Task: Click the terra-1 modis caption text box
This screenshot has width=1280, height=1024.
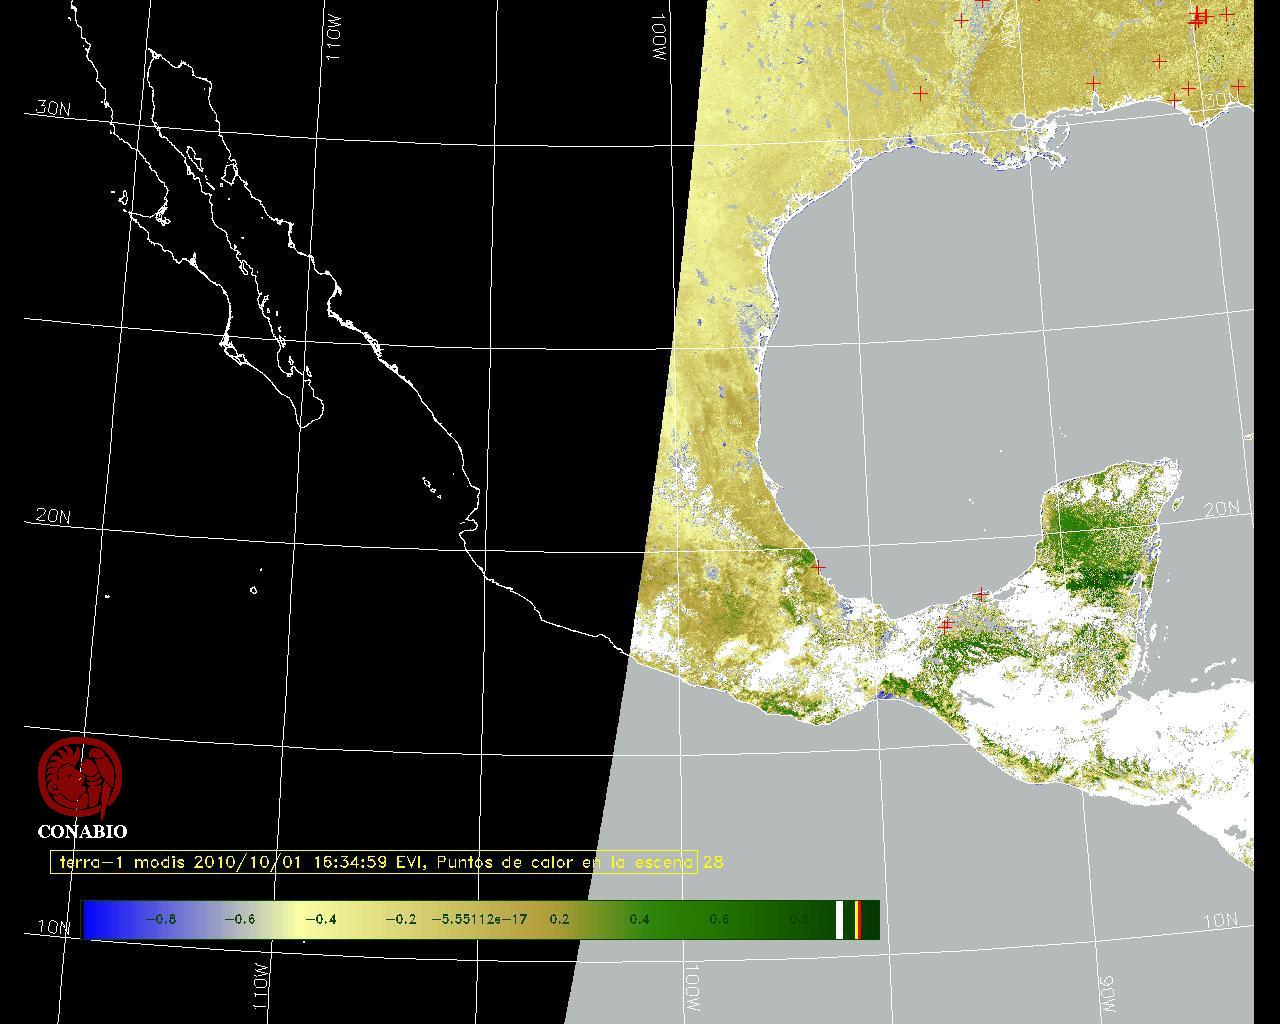Action: click(373, 862)
